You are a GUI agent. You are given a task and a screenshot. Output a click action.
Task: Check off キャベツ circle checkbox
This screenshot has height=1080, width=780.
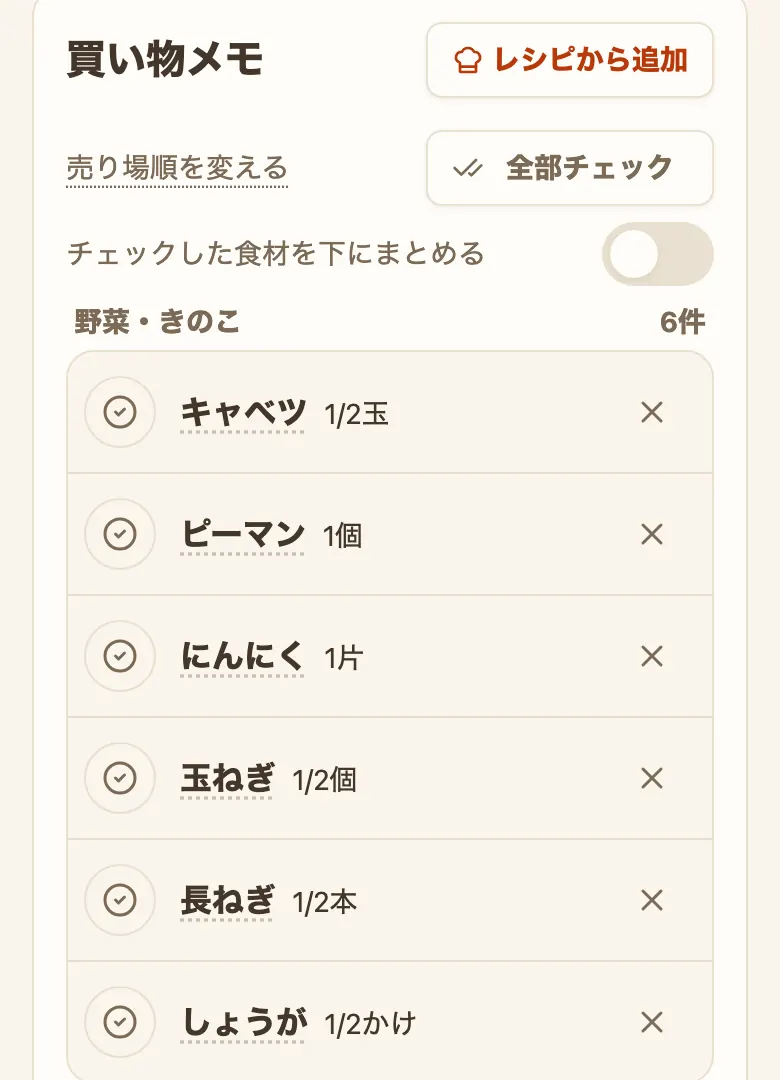click(x=120, y=413)
